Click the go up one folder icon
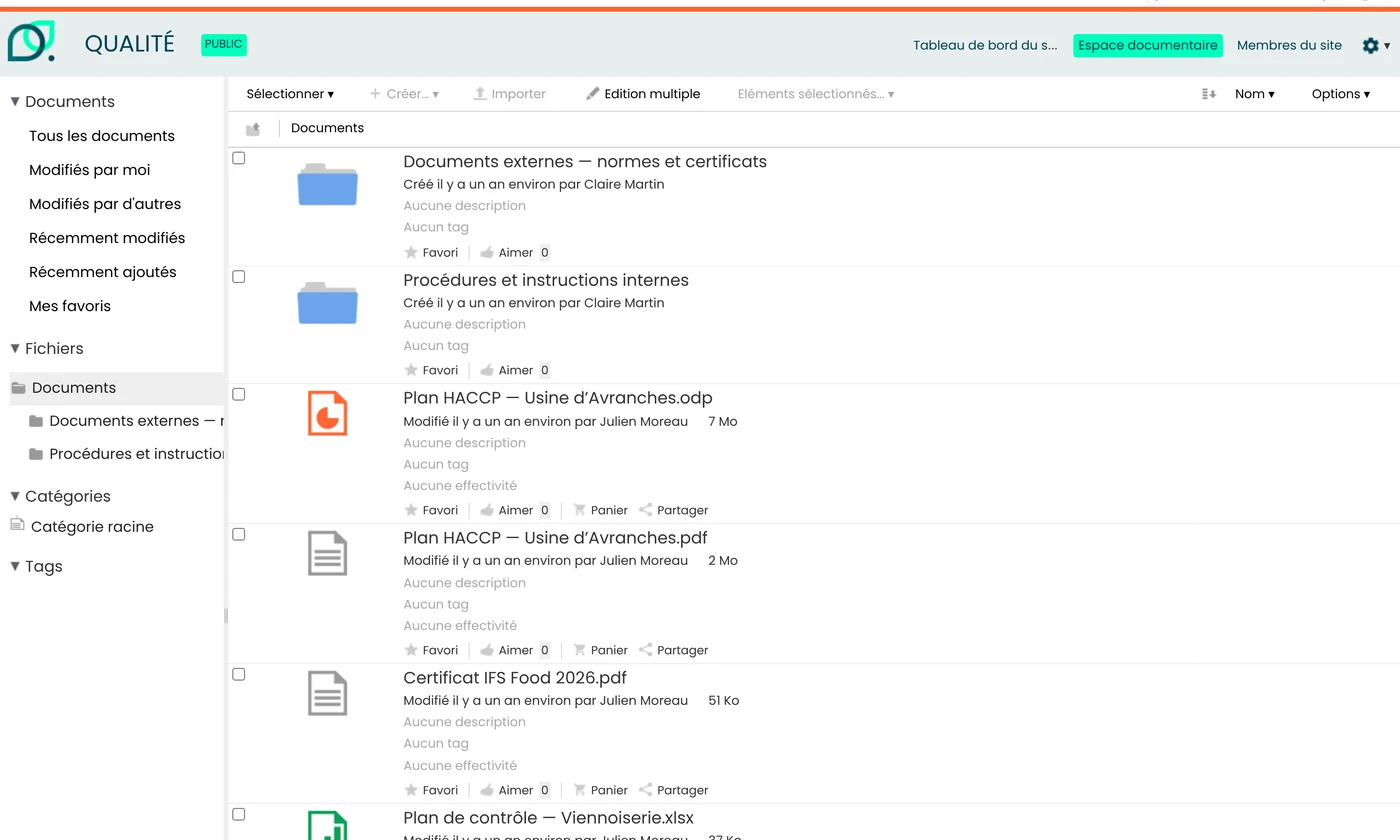 click(253, 129)
